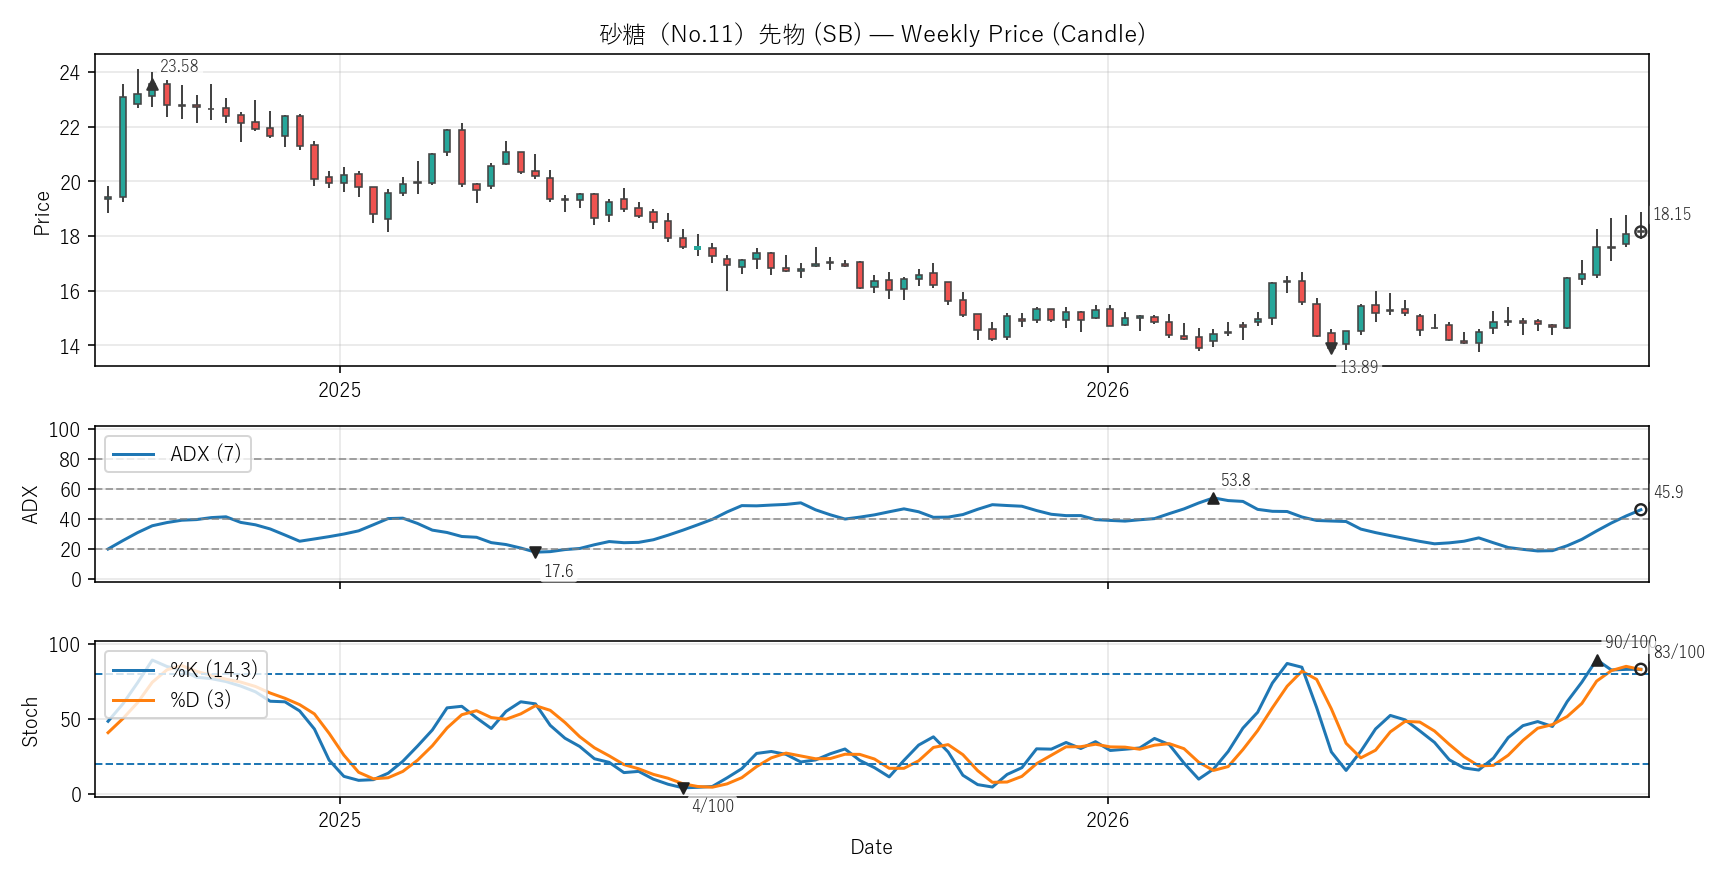Image resolution: width=1728 pixels, height=878 pixels.
Task: Click the 2026 tick label under the price panel
Action: click(1108, 390)
